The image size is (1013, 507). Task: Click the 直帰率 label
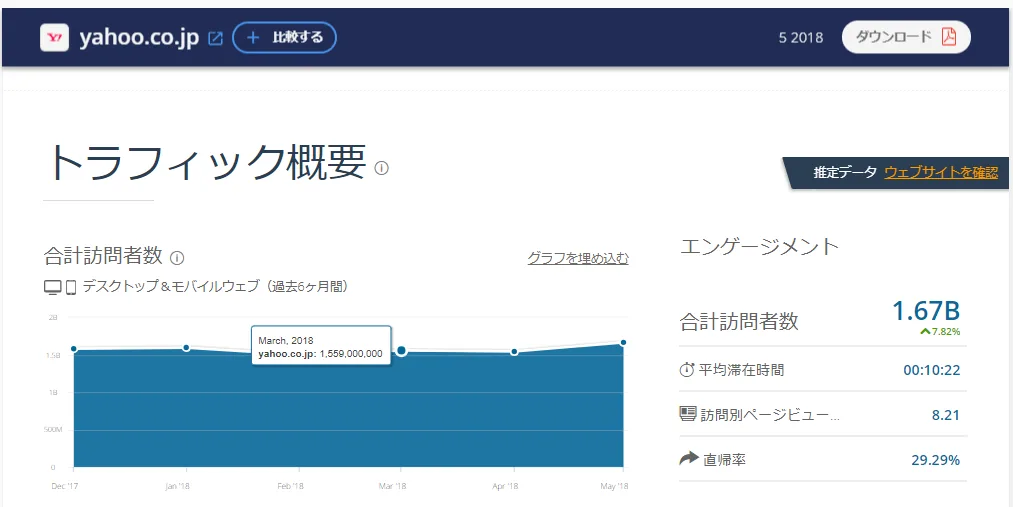725,460
